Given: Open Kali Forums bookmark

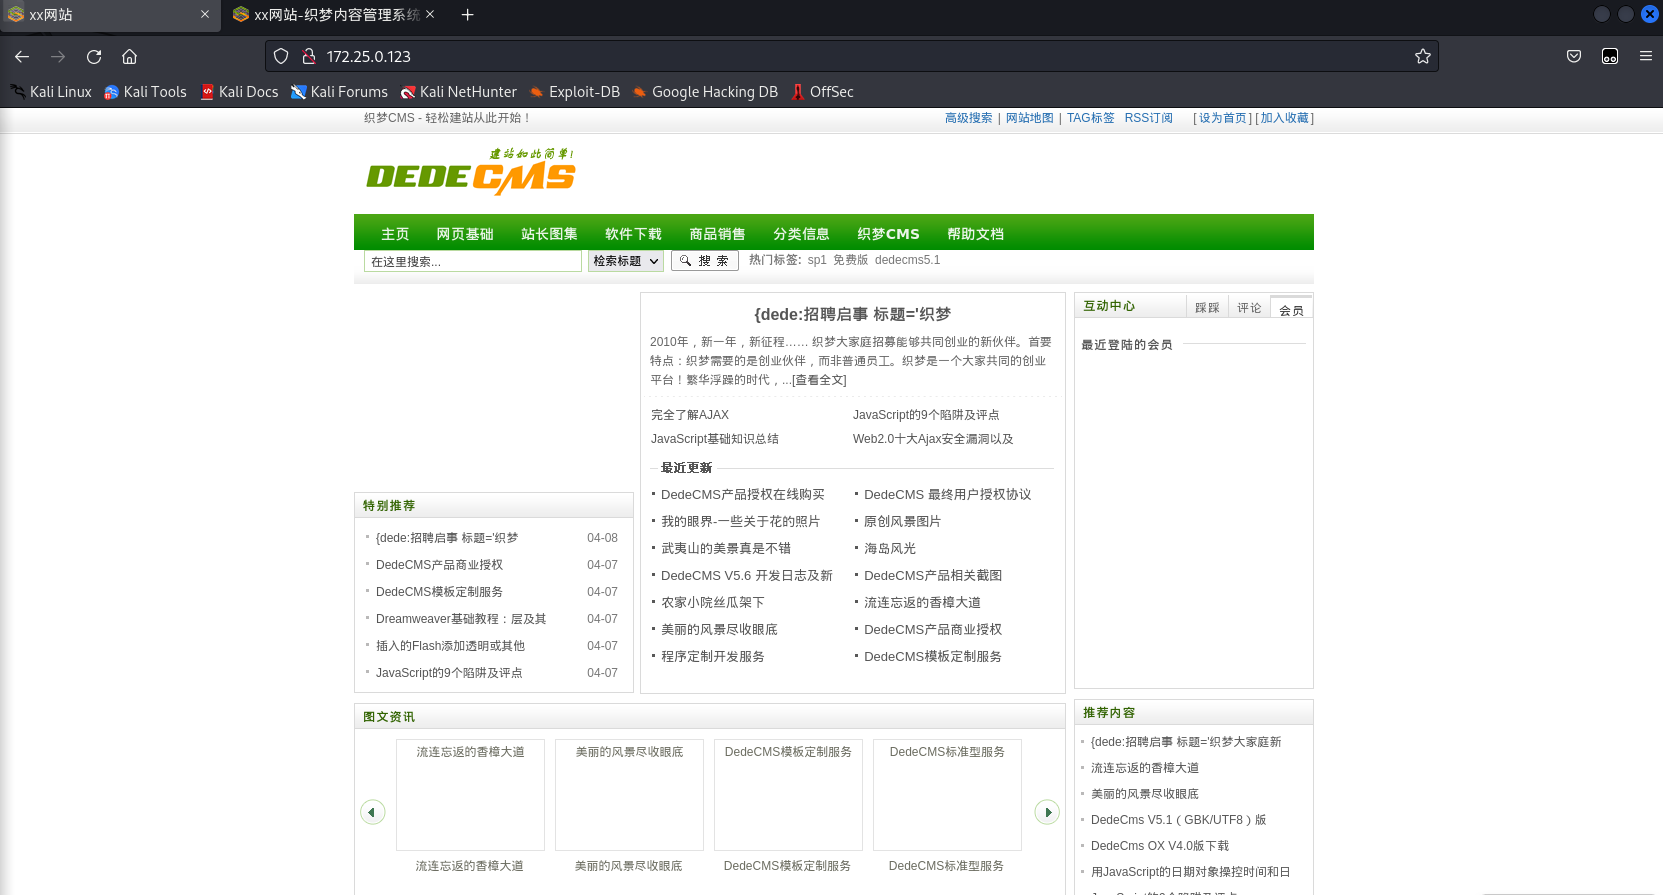Looking at the screenshot, I should click(x=339, y=92).
